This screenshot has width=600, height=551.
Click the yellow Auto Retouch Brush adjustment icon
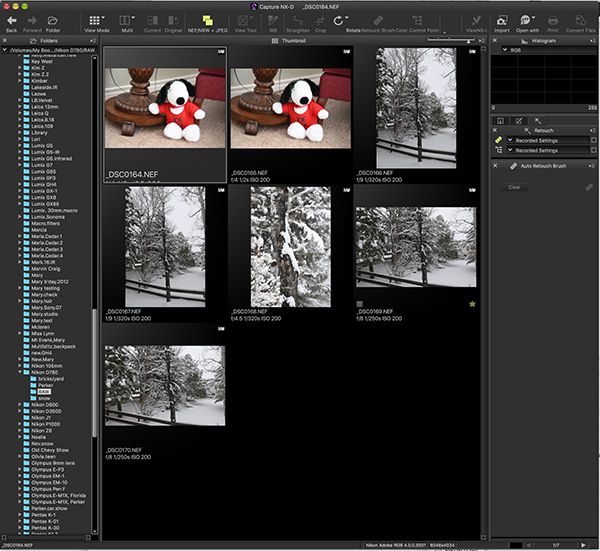(498, 140)
